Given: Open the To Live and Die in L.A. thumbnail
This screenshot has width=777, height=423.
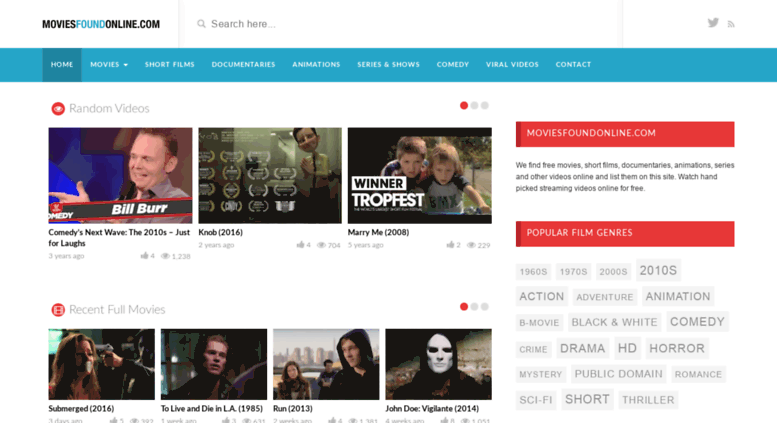Looking at the screenshot, I should tap(214, 364).
